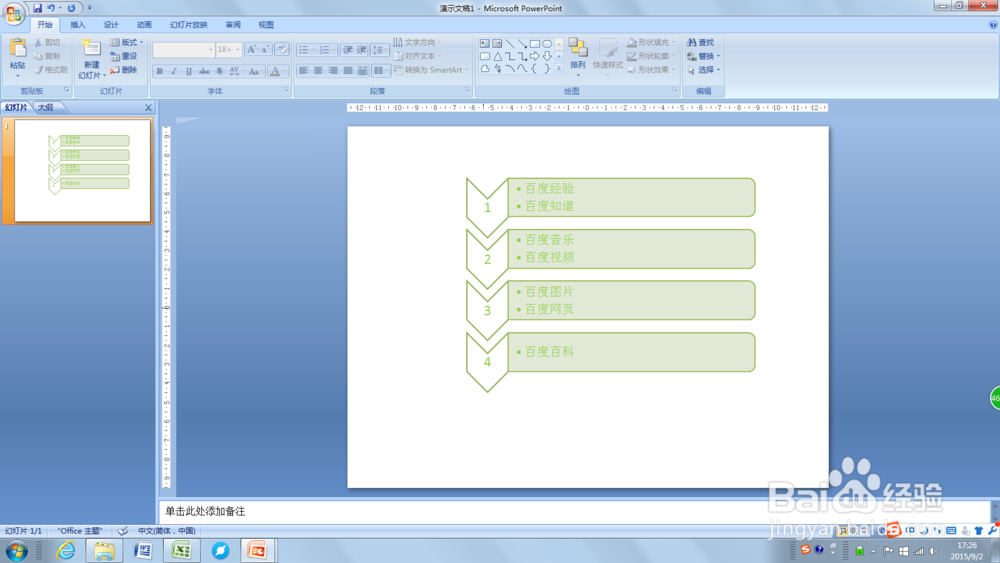The height and width of the screenshot is (563, 1000).
Task: Click the line spacing icon
Action: point(379,49)
